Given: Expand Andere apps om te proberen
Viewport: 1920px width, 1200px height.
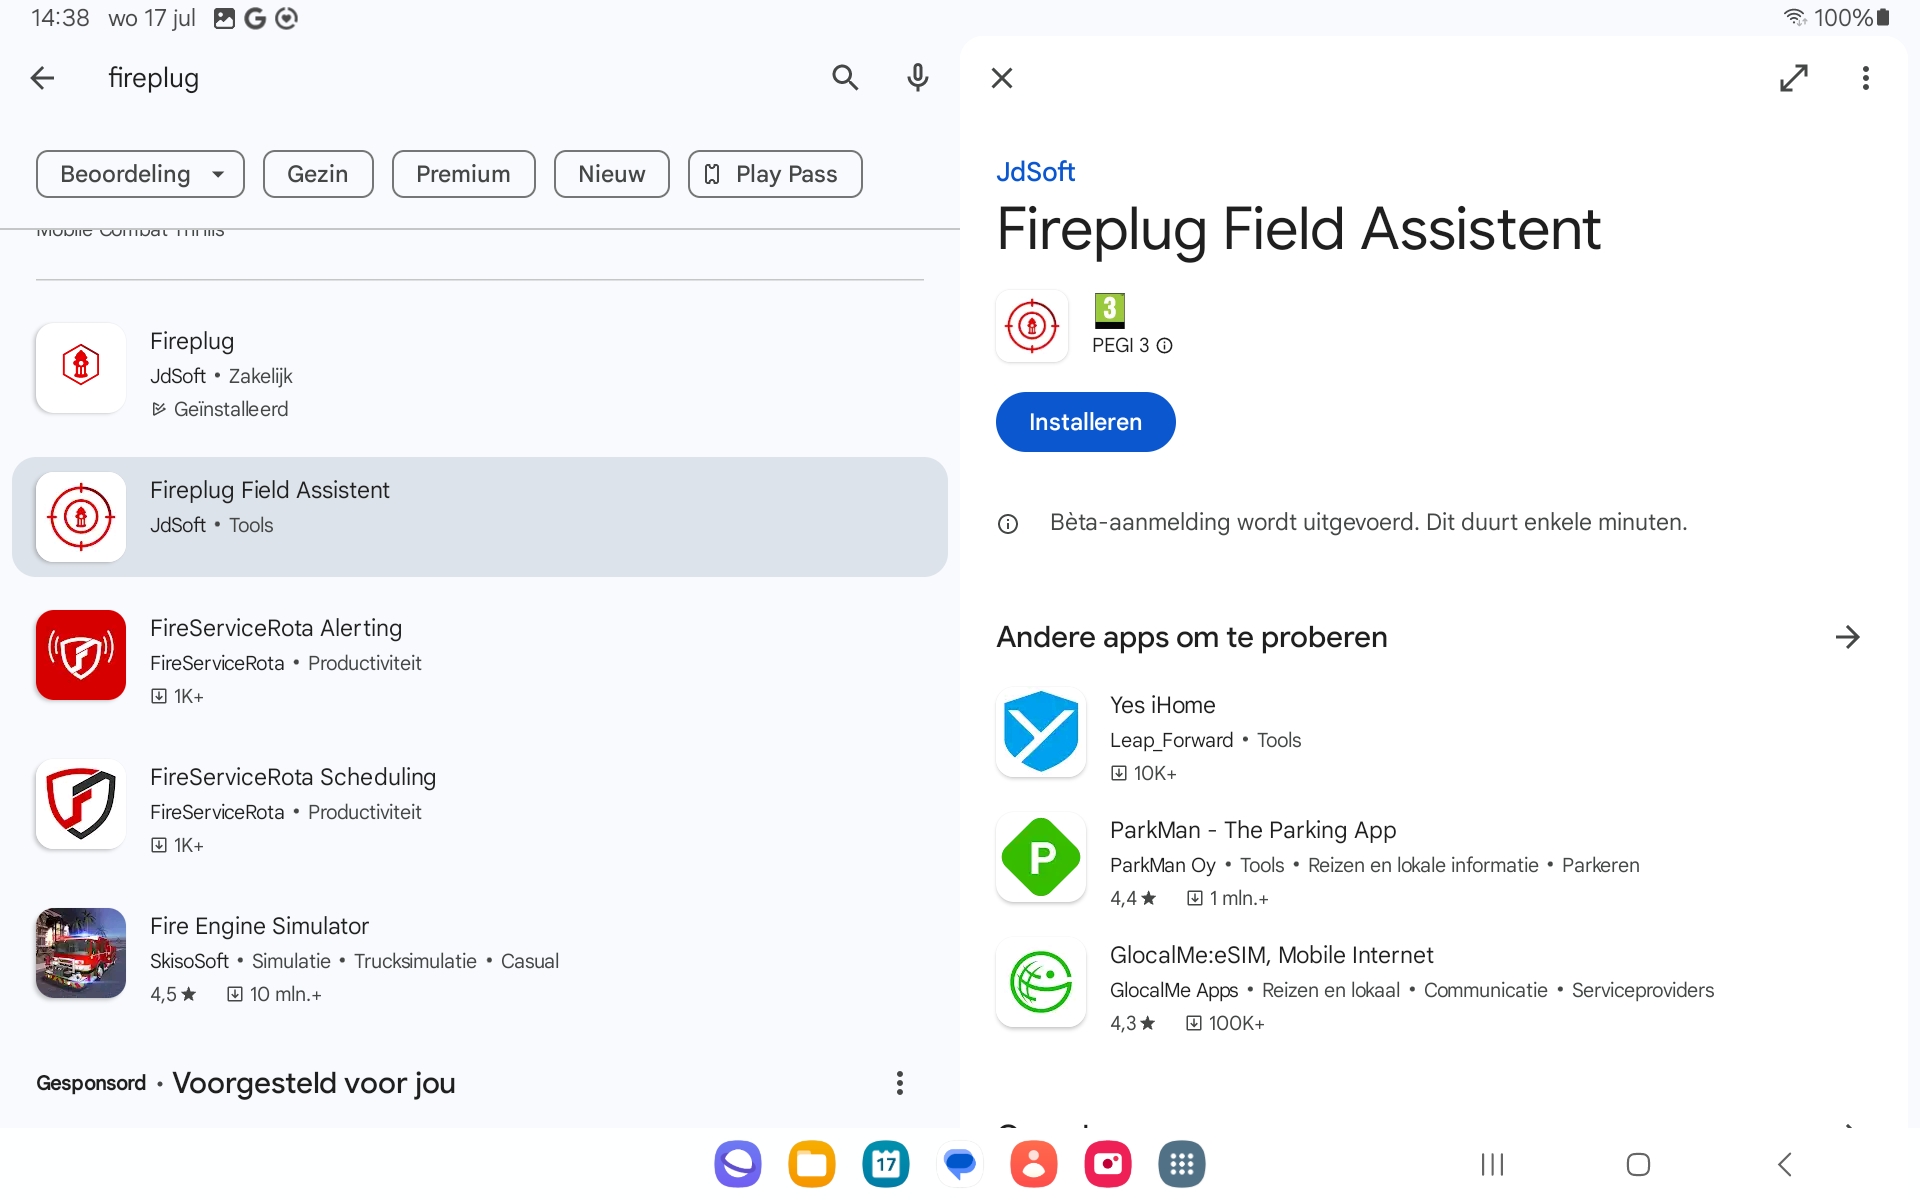Looking at the screenshot, I should 1847,637.
